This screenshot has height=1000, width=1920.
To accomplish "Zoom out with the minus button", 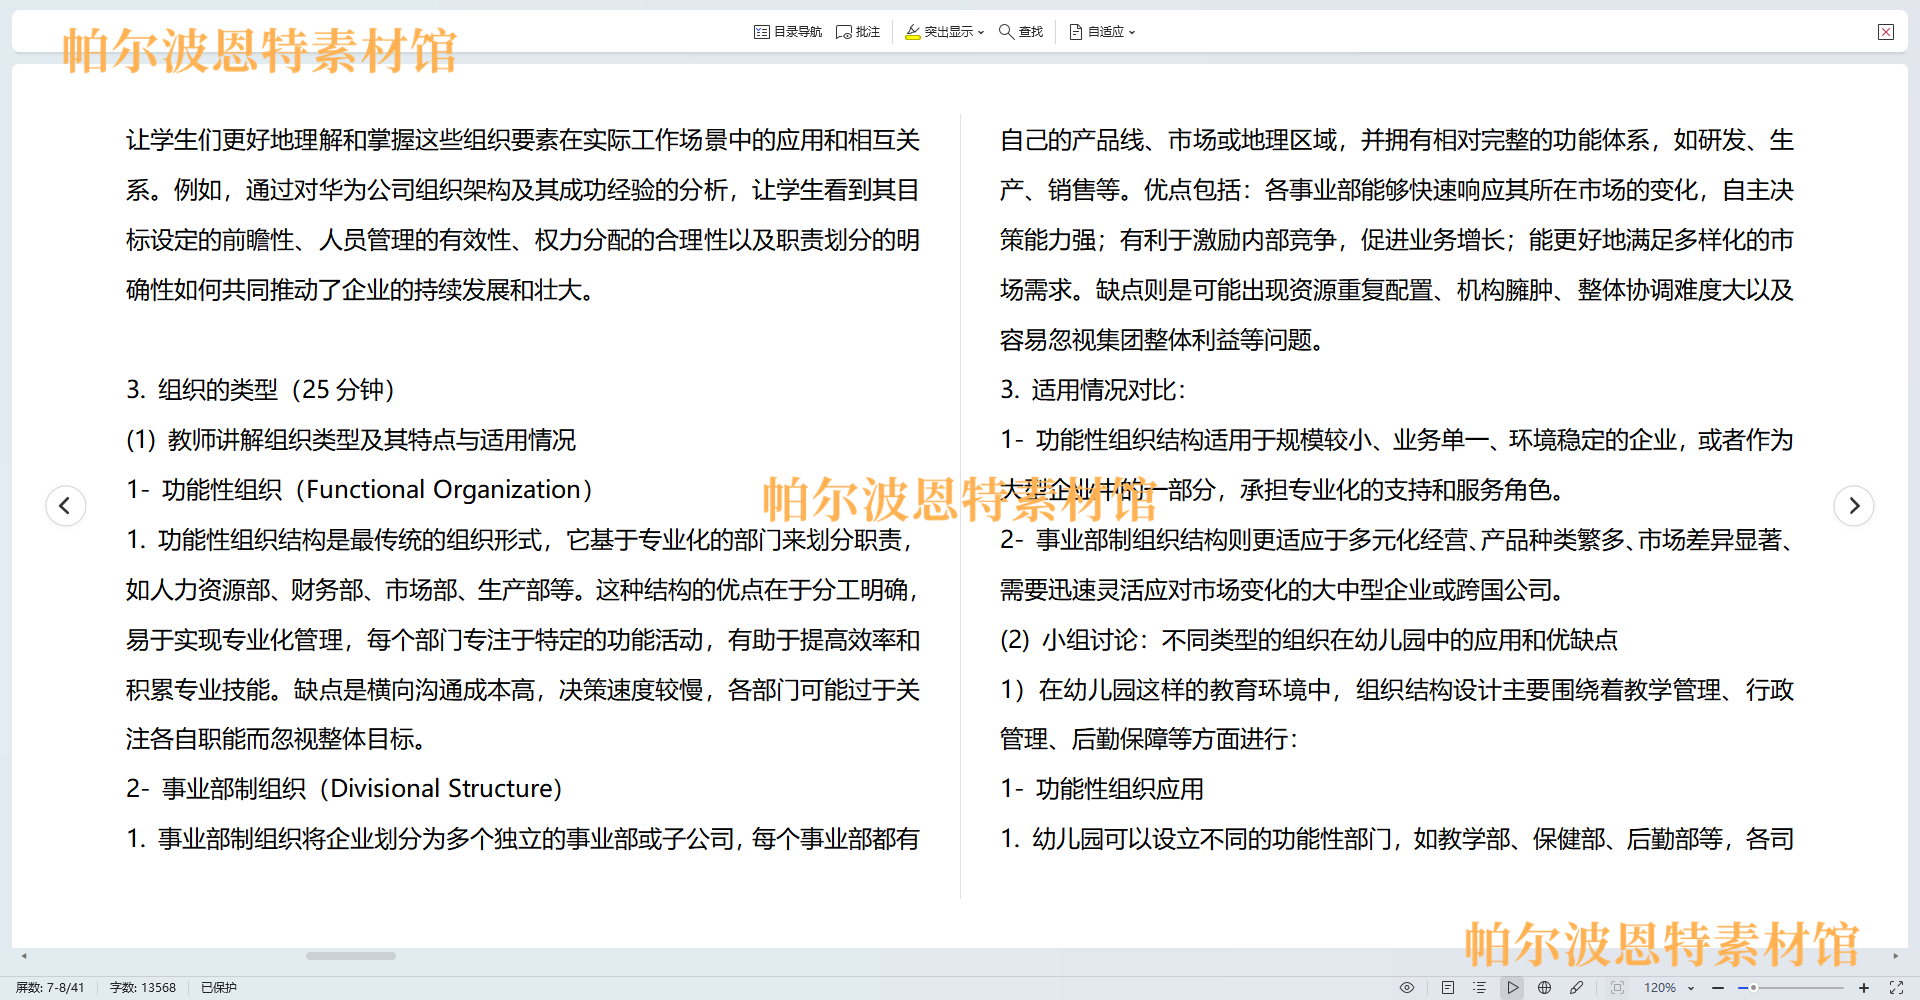I will pos(1718,987).
